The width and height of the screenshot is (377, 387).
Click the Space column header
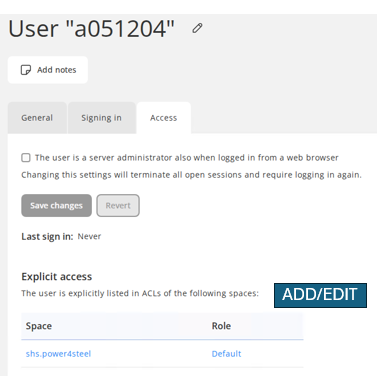tap(39, 326)
